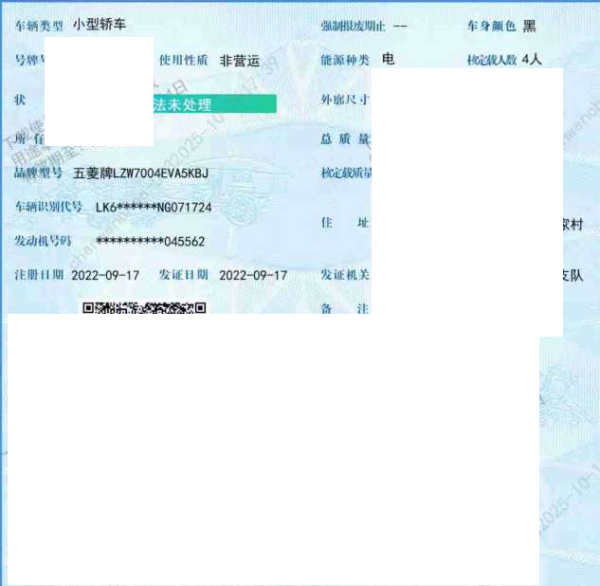Click the 外廓尺寸 label
The width and height of the screenshot is (600, 586).
pyautogui.click(x=345, y=100)
